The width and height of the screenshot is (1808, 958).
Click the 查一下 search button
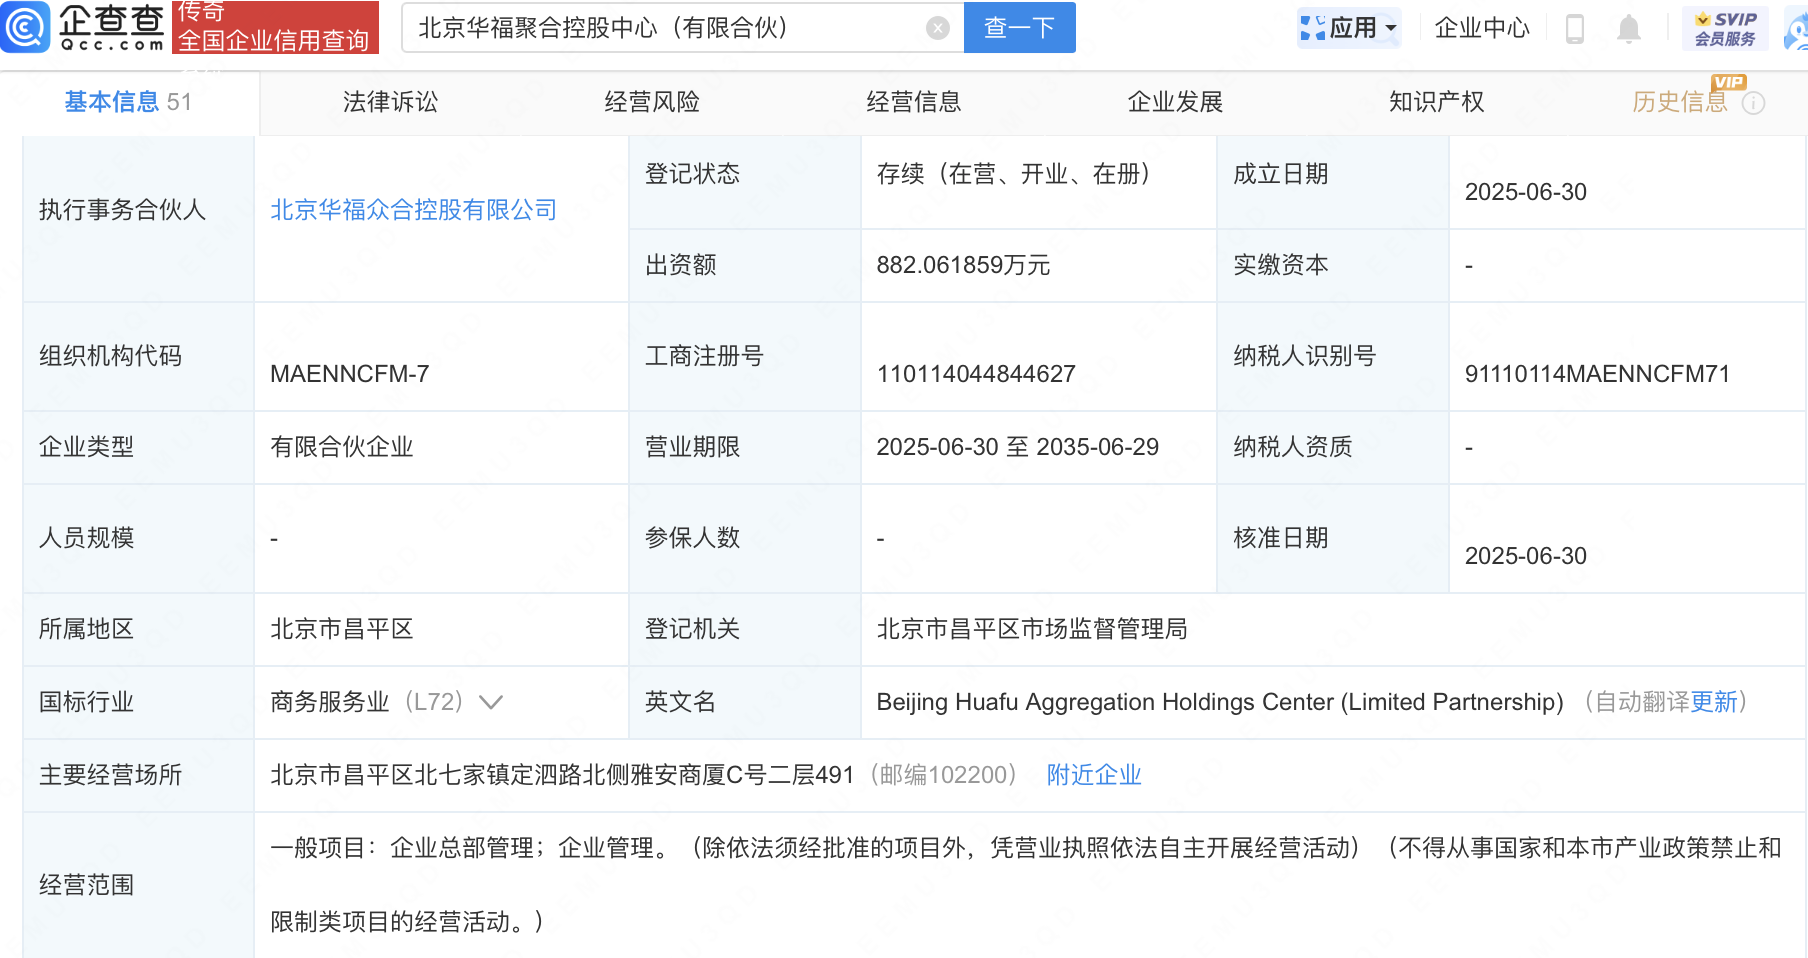pos(1019,27)
